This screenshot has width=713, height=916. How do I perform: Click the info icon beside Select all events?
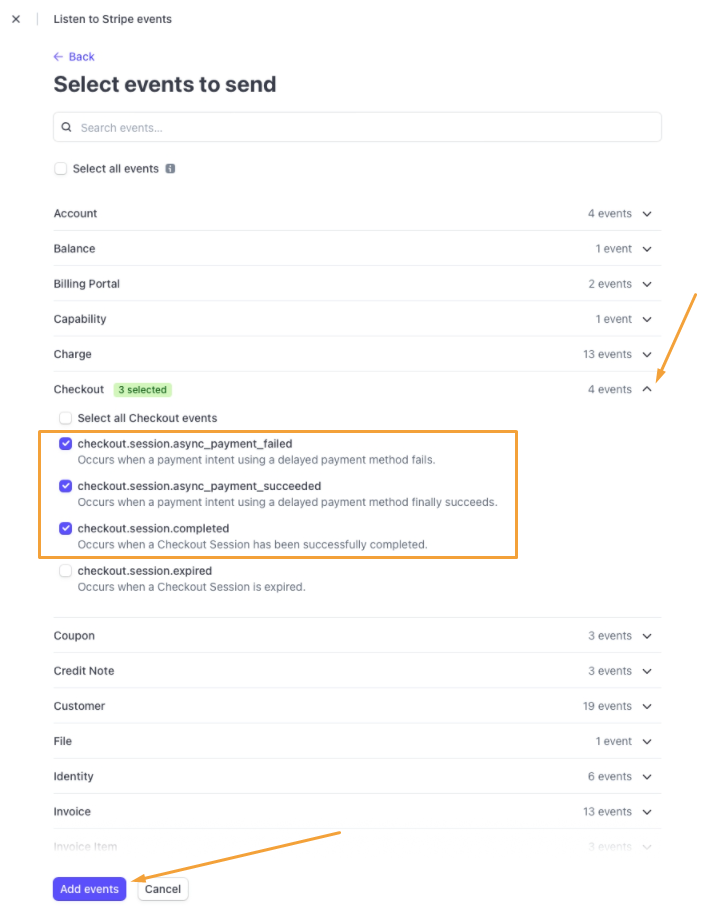click(x=170, y=169)
